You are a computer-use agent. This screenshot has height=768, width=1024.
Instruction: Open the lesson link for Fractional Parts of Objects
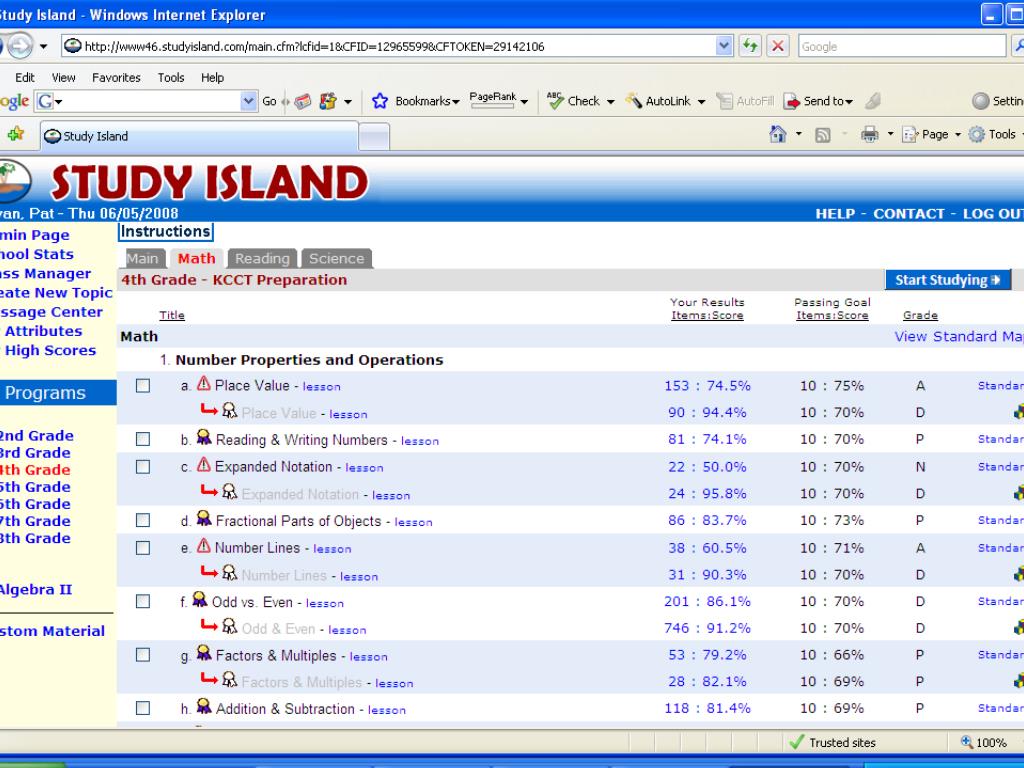click(x=413, y=522)
